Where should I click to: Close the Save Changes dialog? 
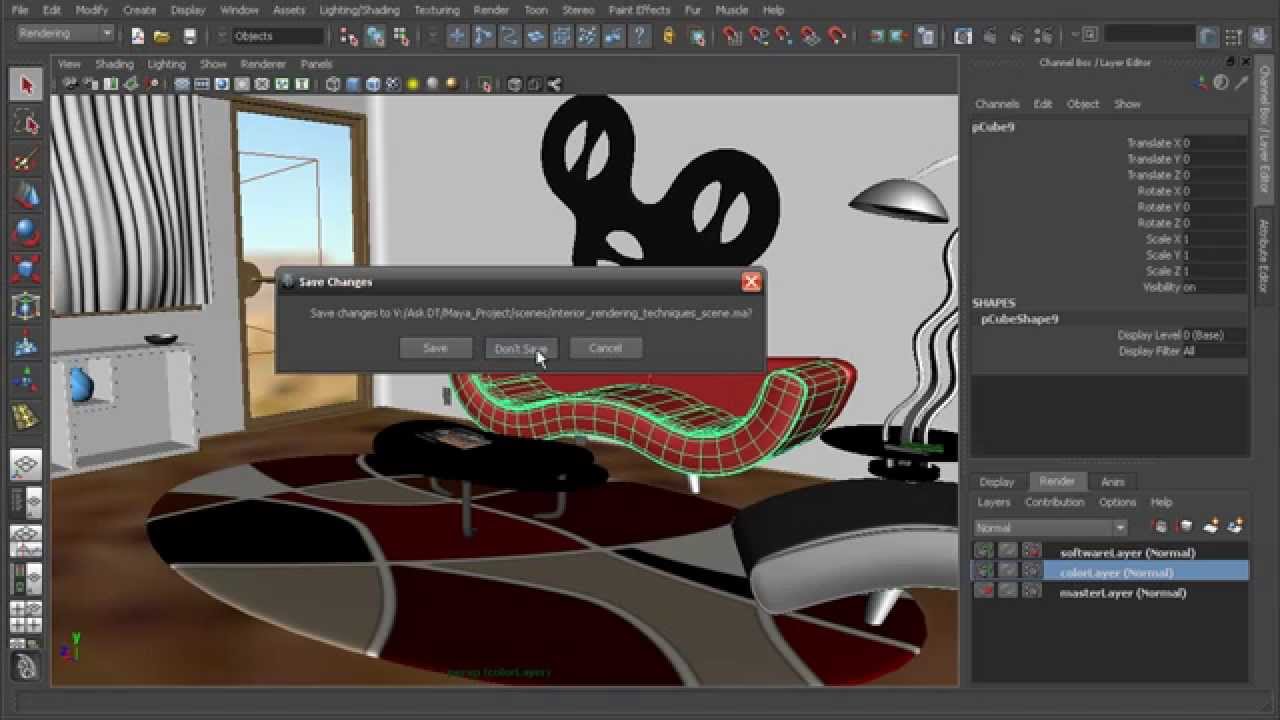pyautogui.click(x=751, y=282)
